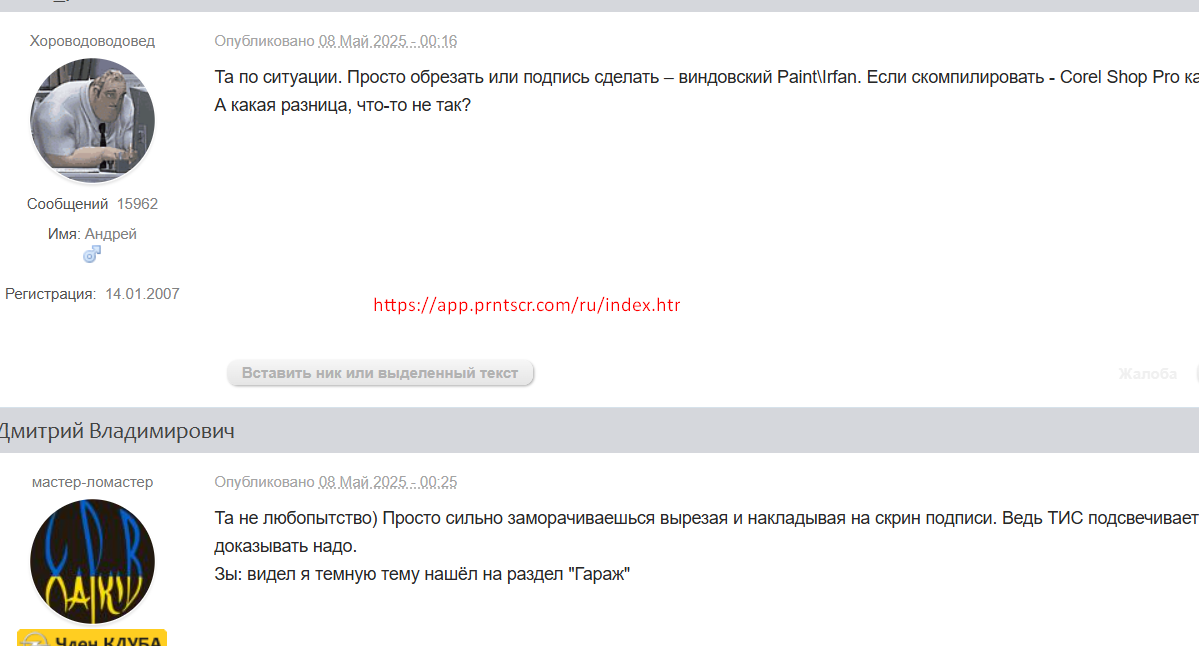Open the red prntscr.com link

(527, 305)
